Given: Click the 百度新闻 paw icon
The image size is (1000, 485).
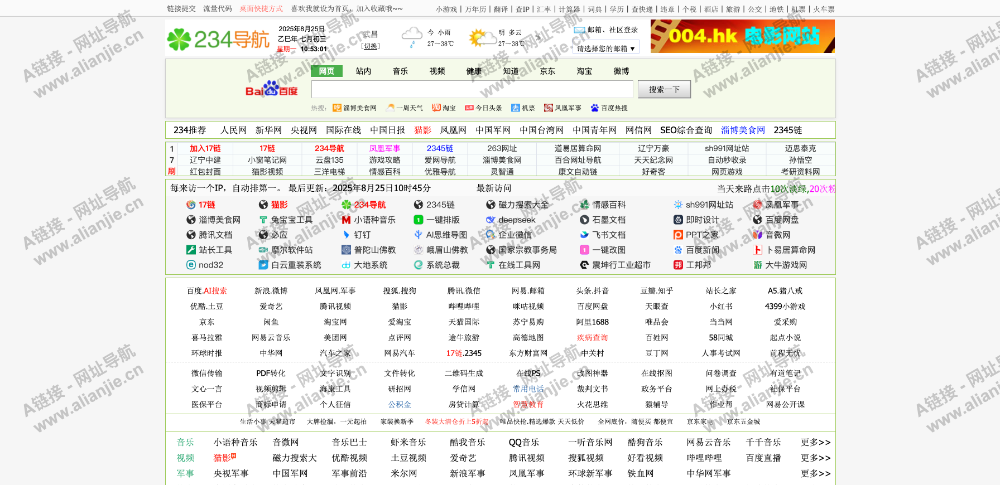Looking at the screenshot, I should coord(678,250).
